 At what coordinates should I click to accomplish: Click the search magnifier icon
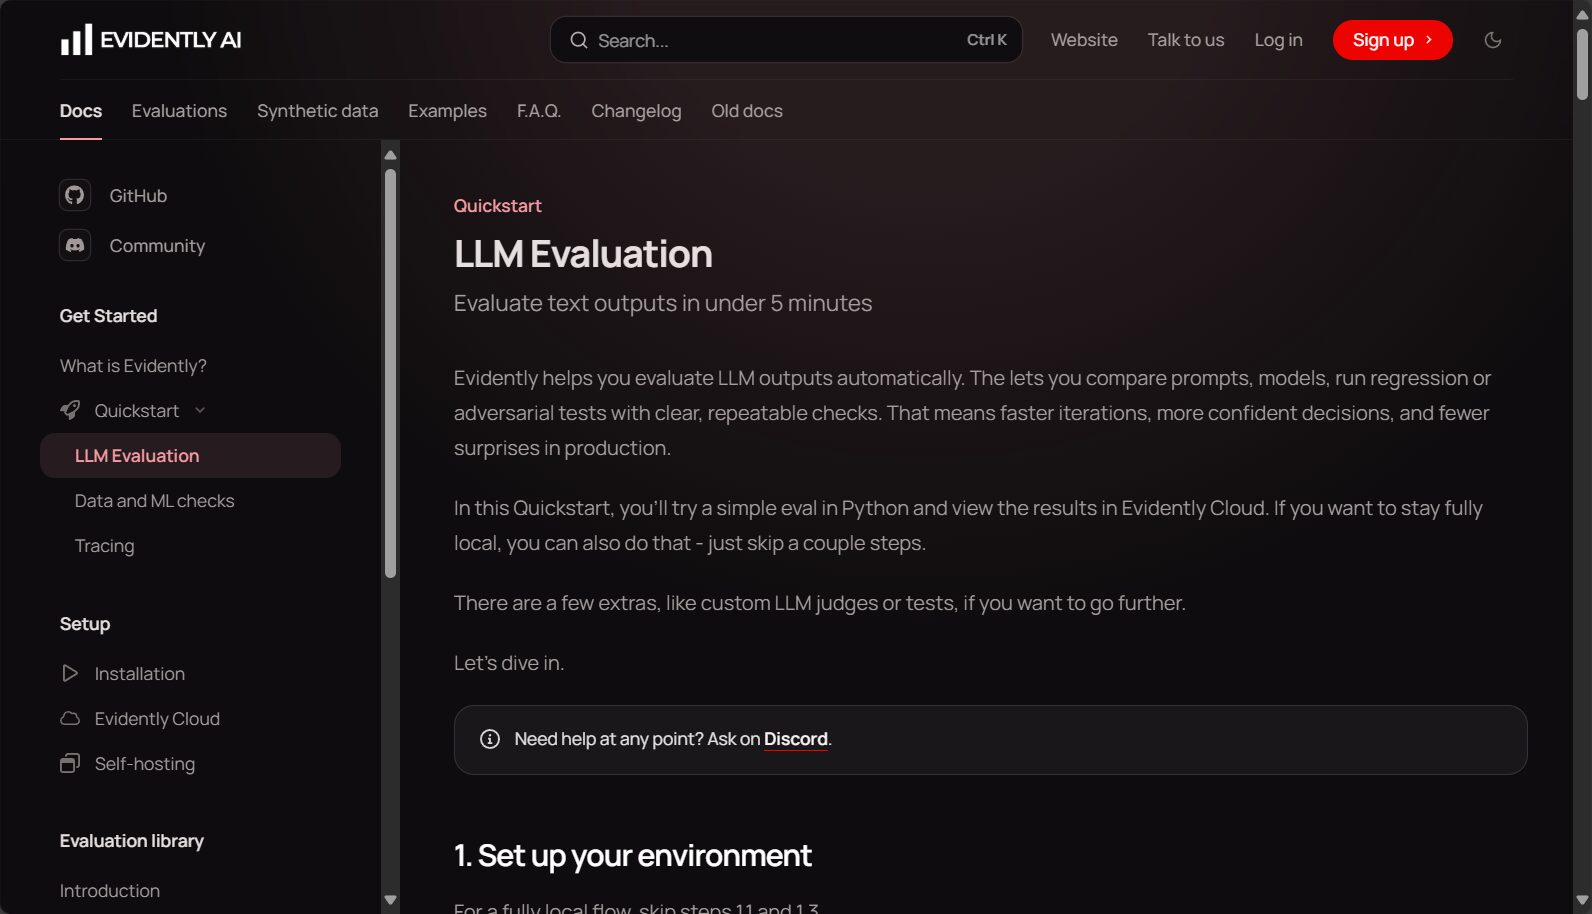tap(579, 40)
